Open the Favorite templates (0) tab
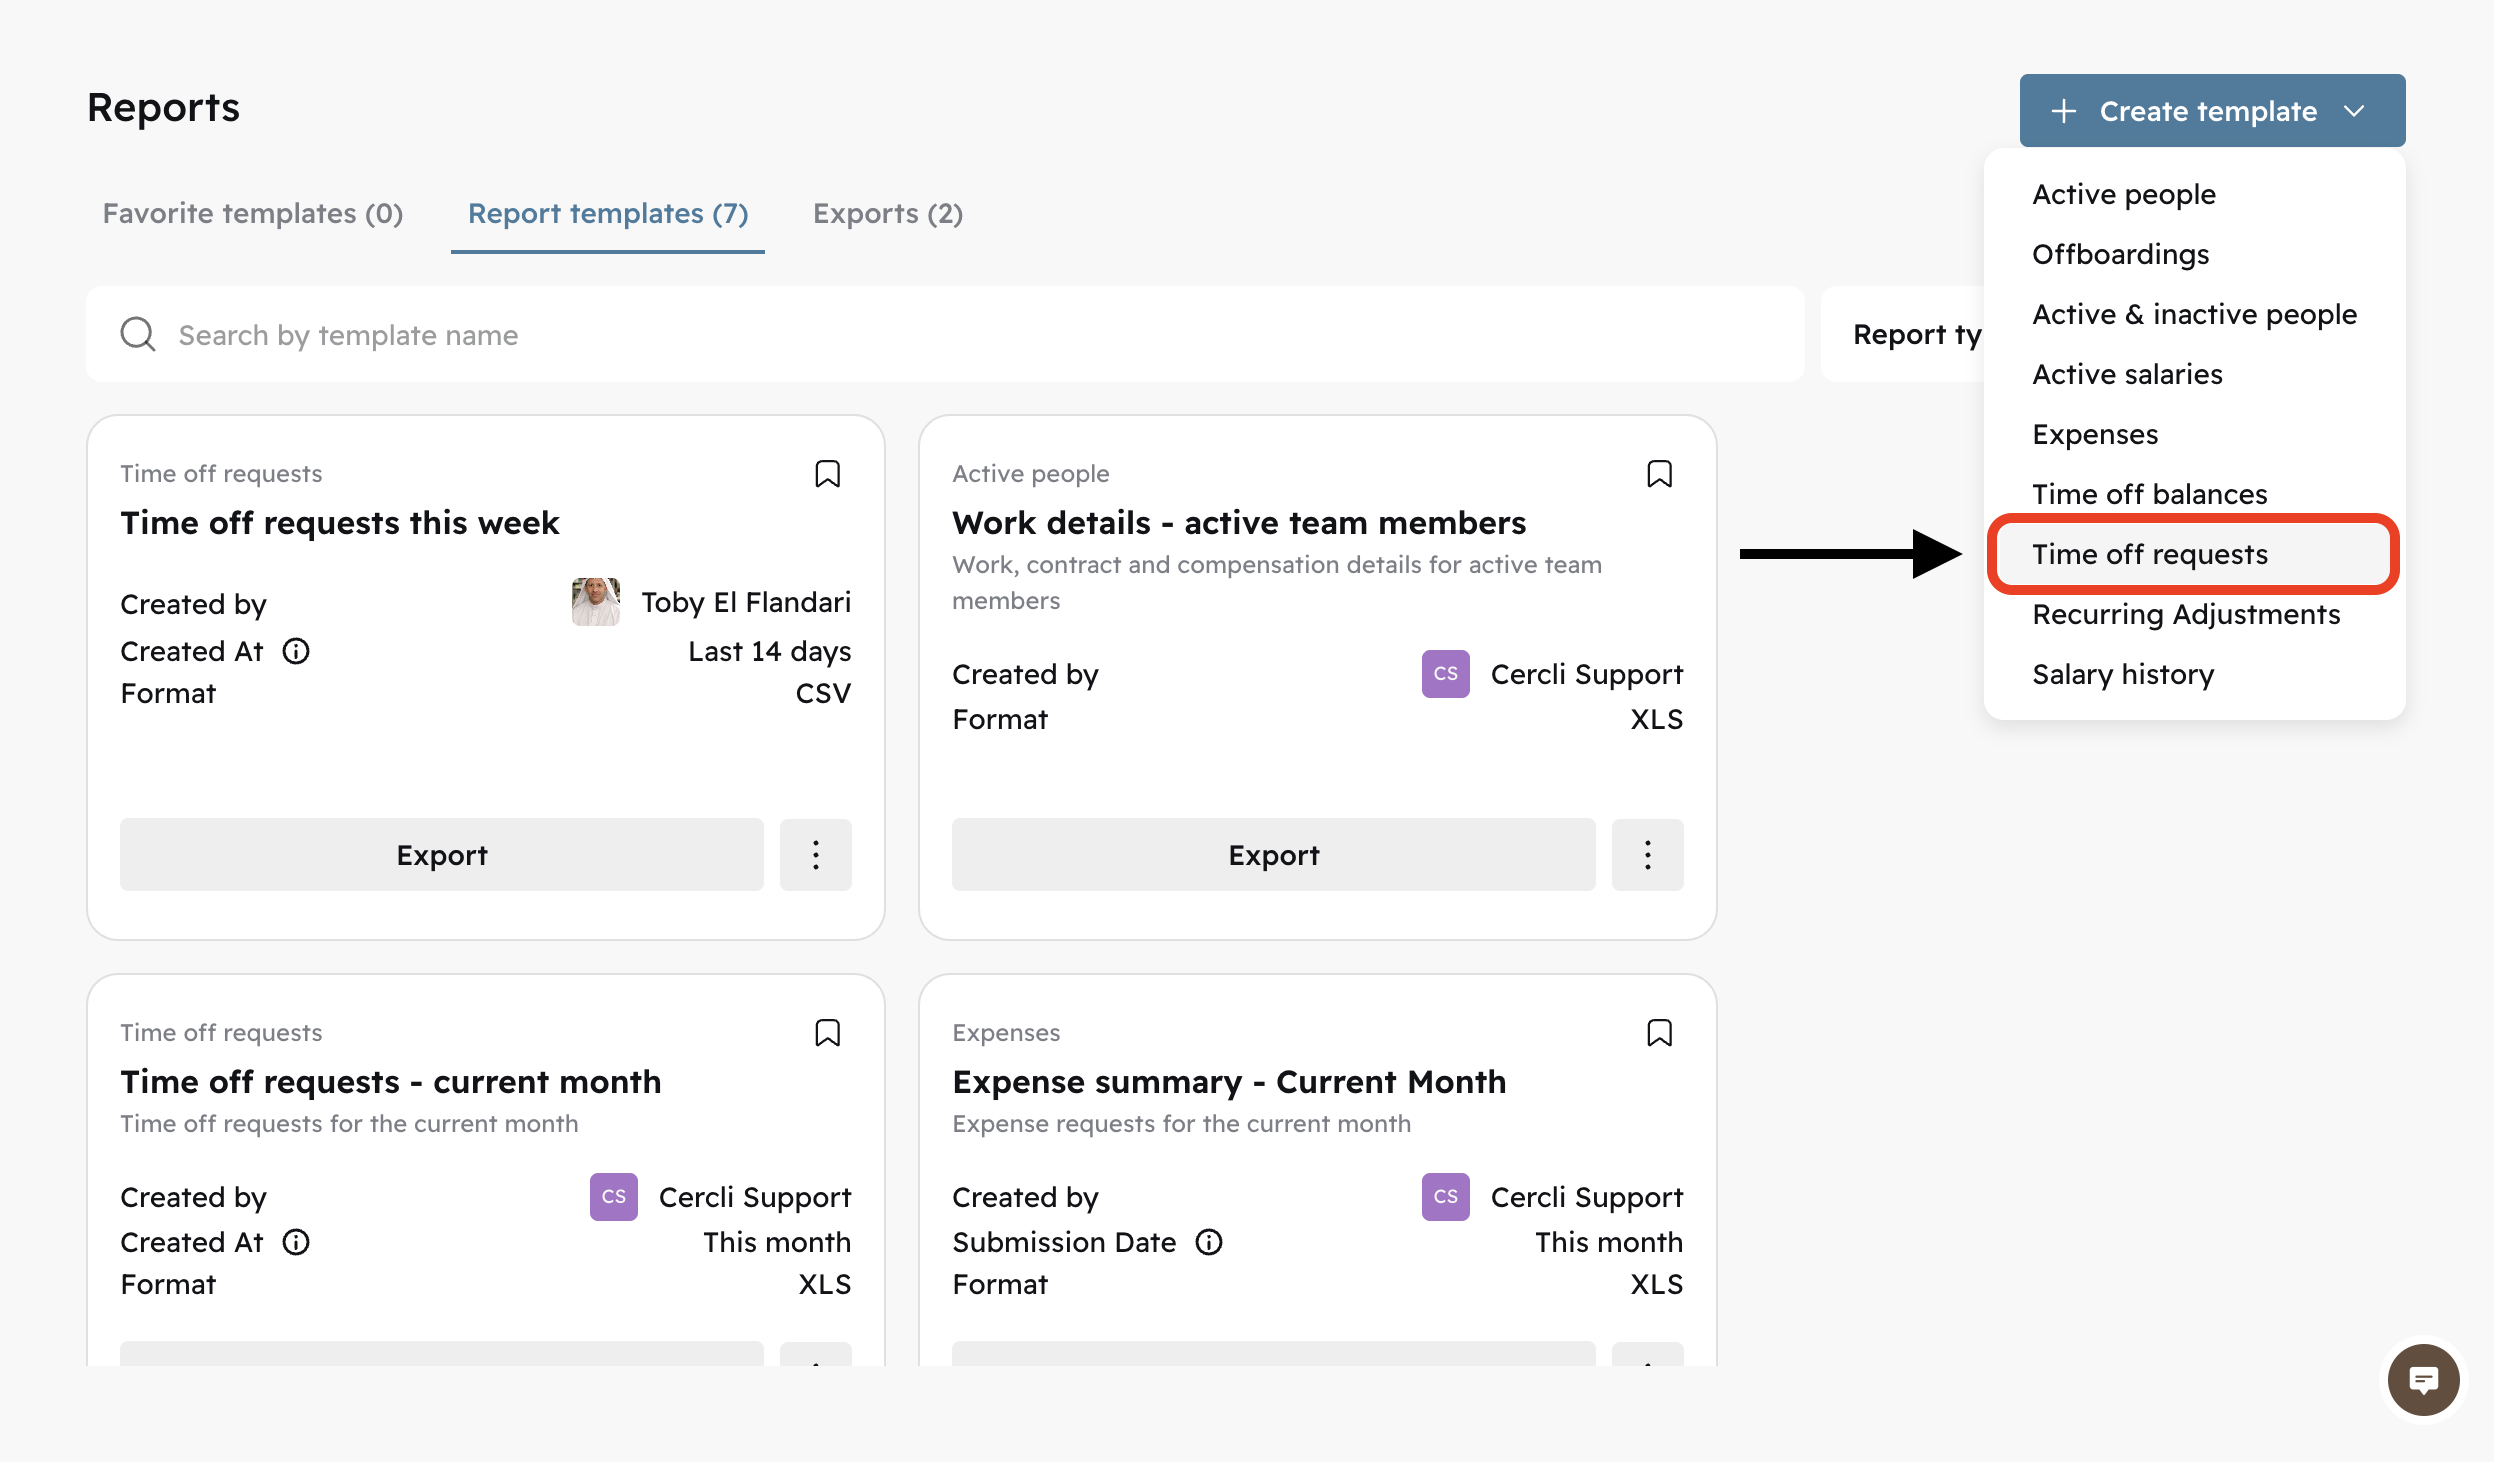 253,214
